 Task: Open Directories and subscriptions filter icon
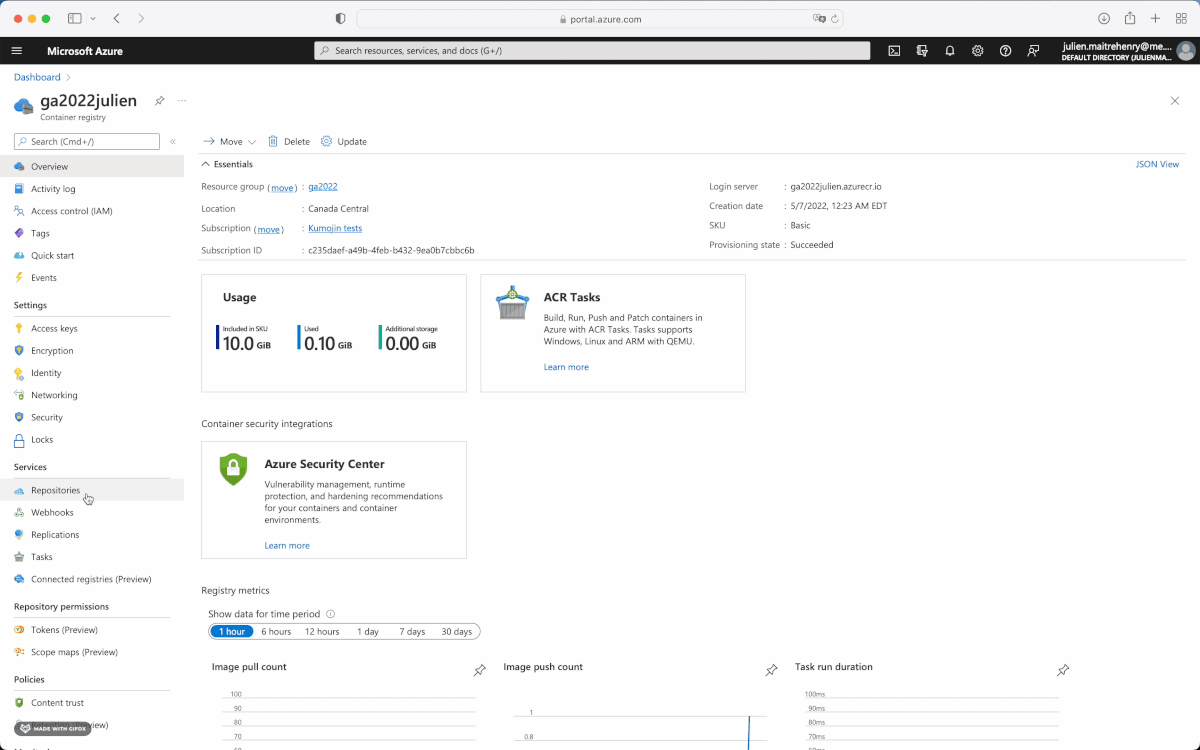click(922, 51)
